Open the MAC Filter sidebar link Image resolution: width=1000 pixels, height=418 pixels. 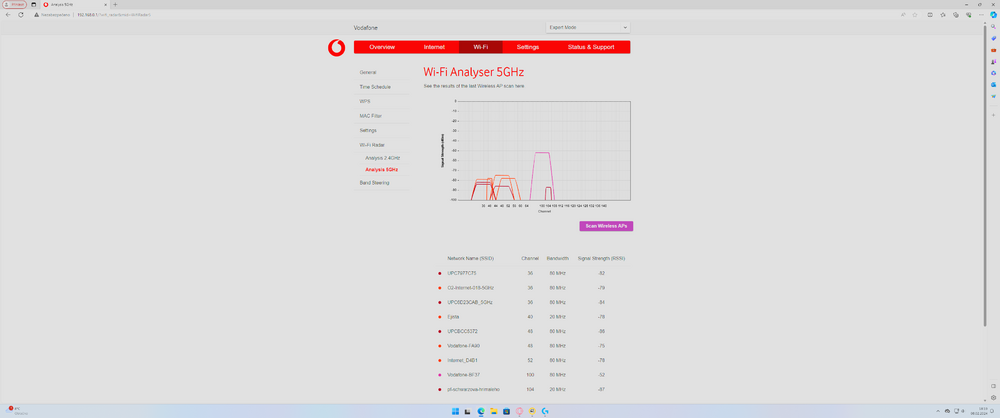tap(370, 116)
